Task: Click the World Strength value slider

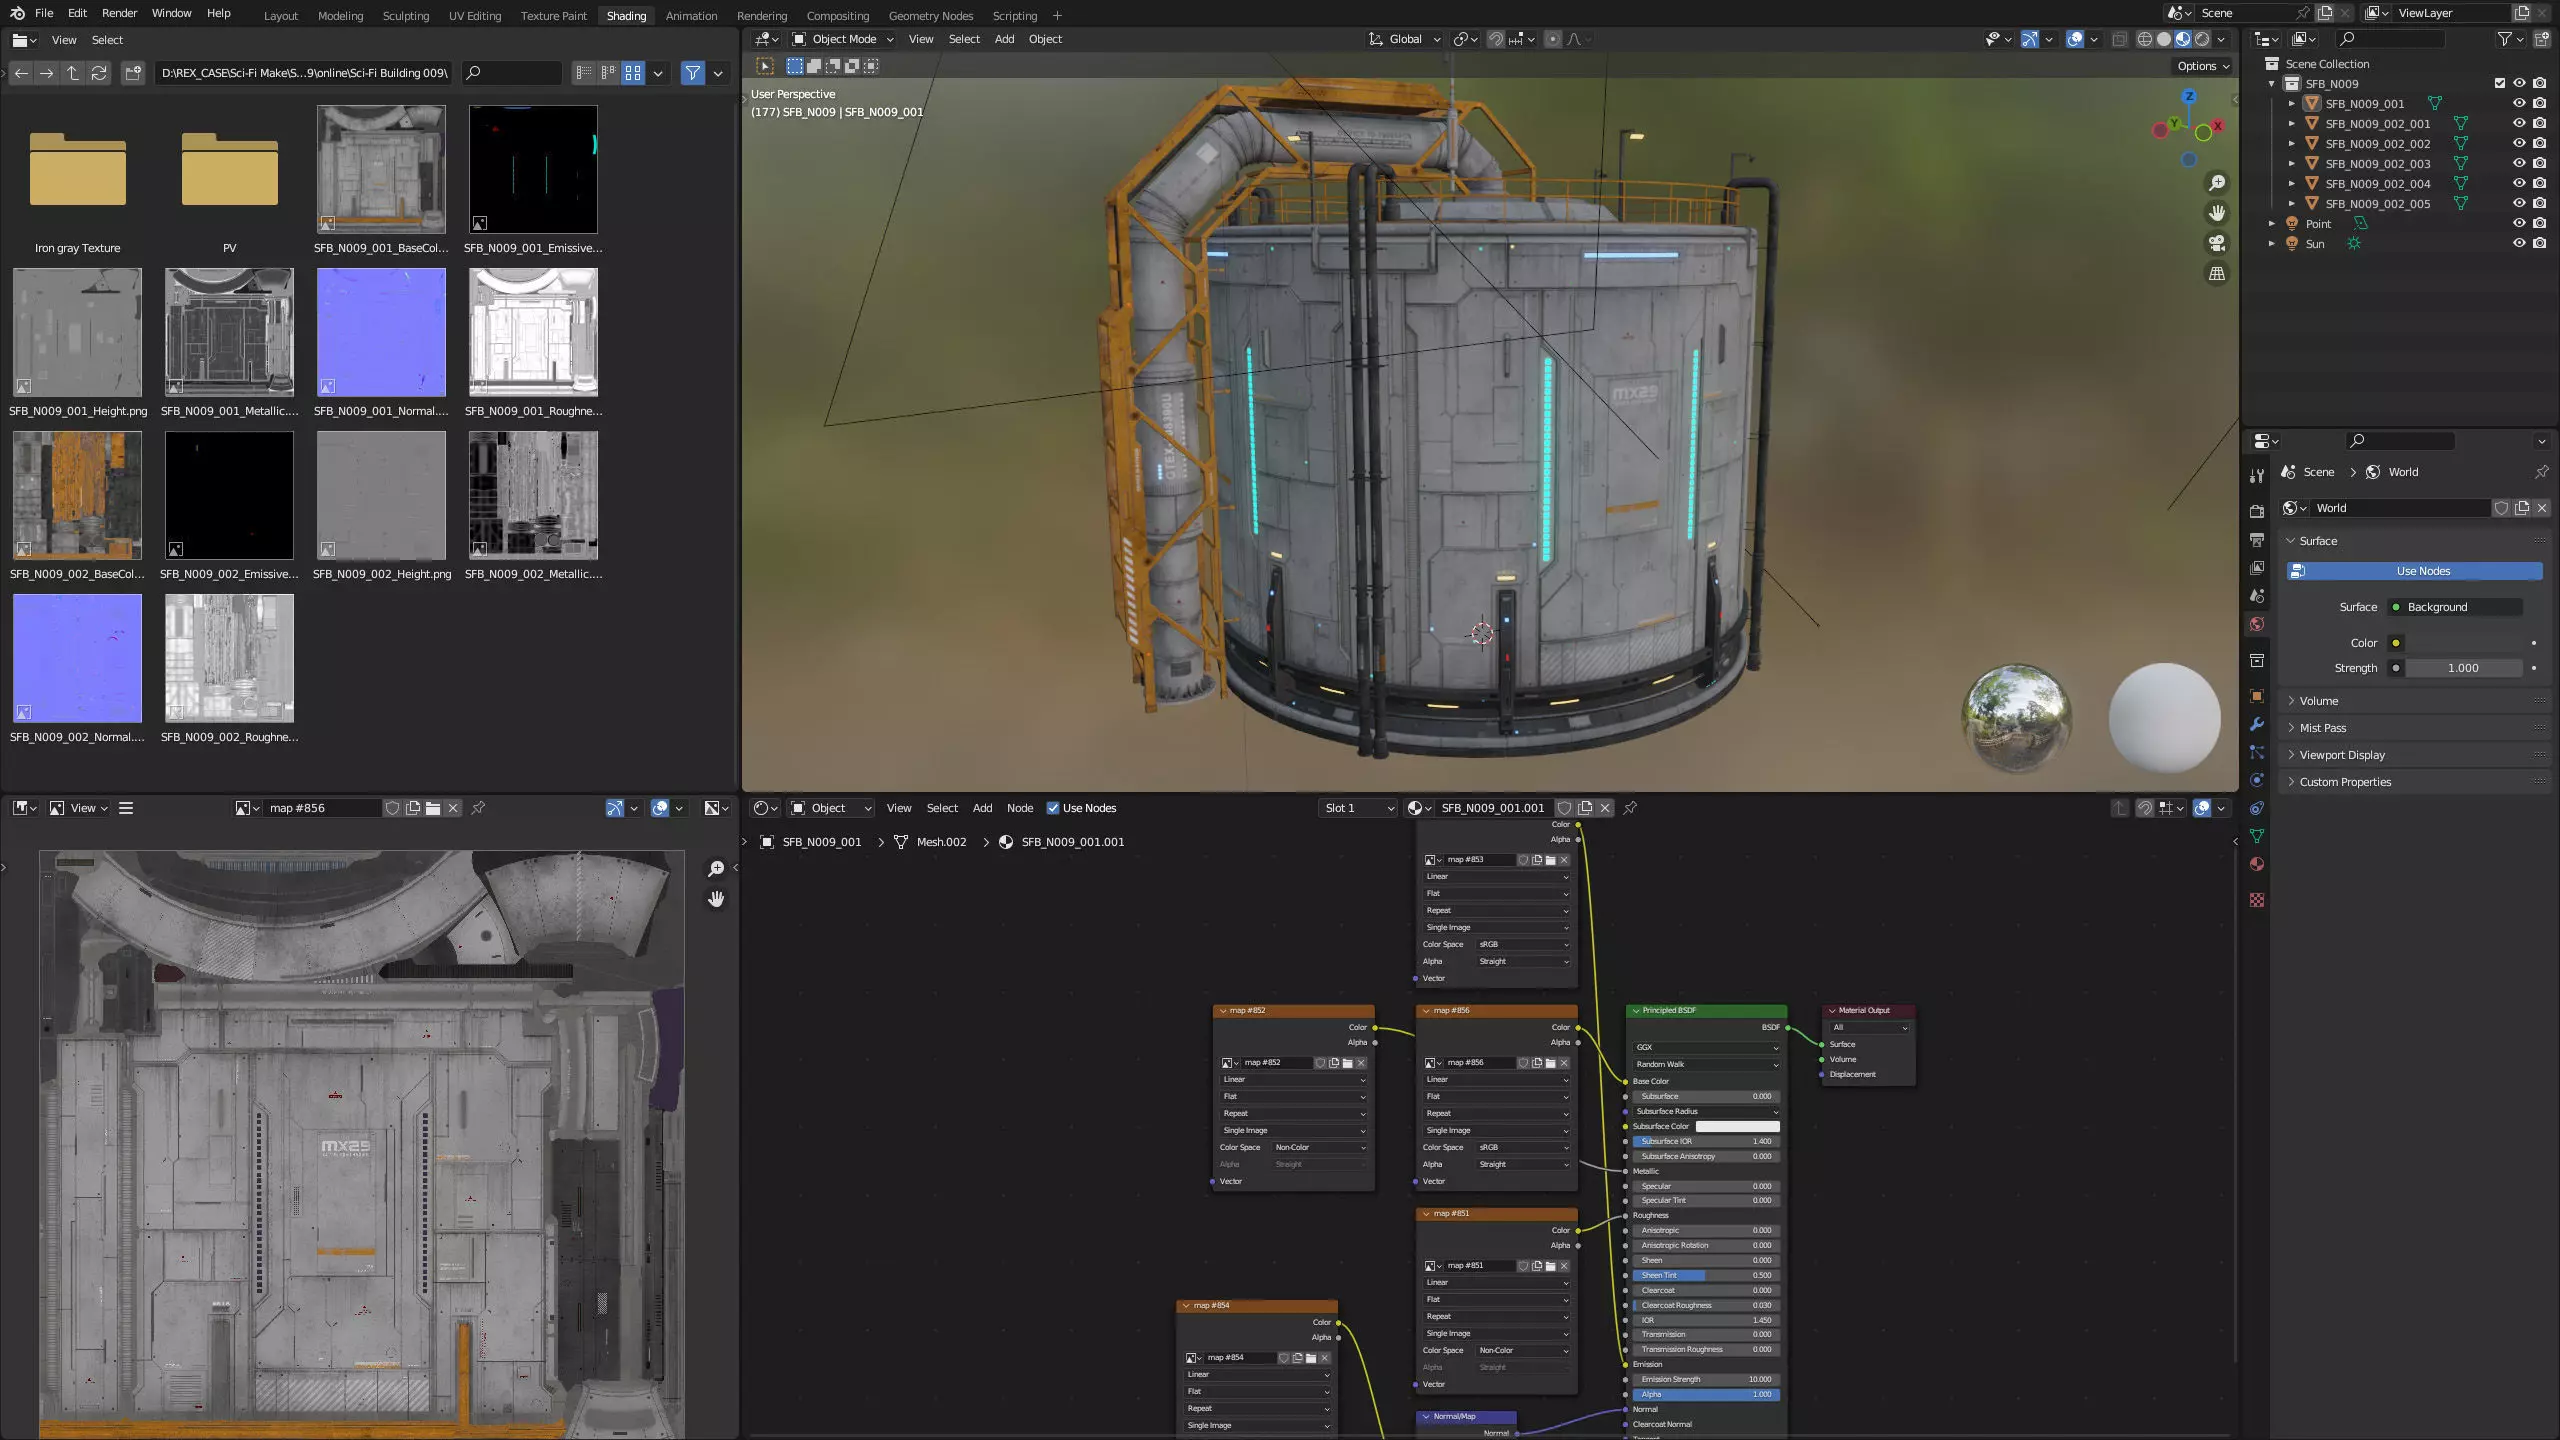Action: click(2462, 668)
